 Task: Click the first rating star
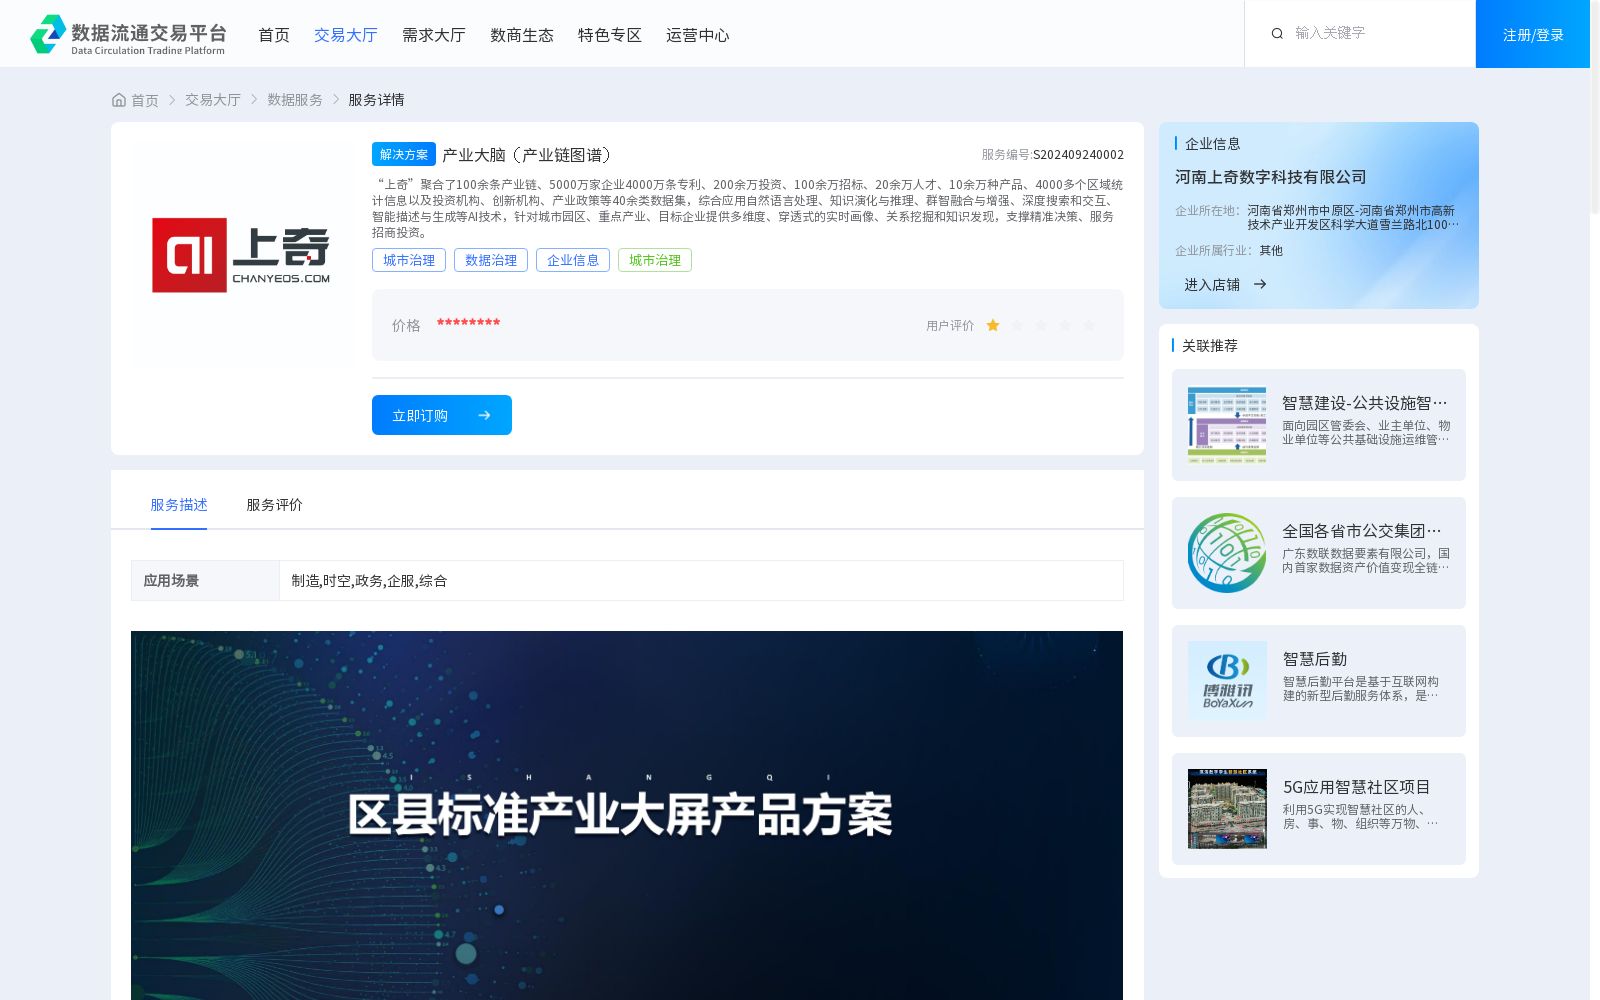pos(993,325)
